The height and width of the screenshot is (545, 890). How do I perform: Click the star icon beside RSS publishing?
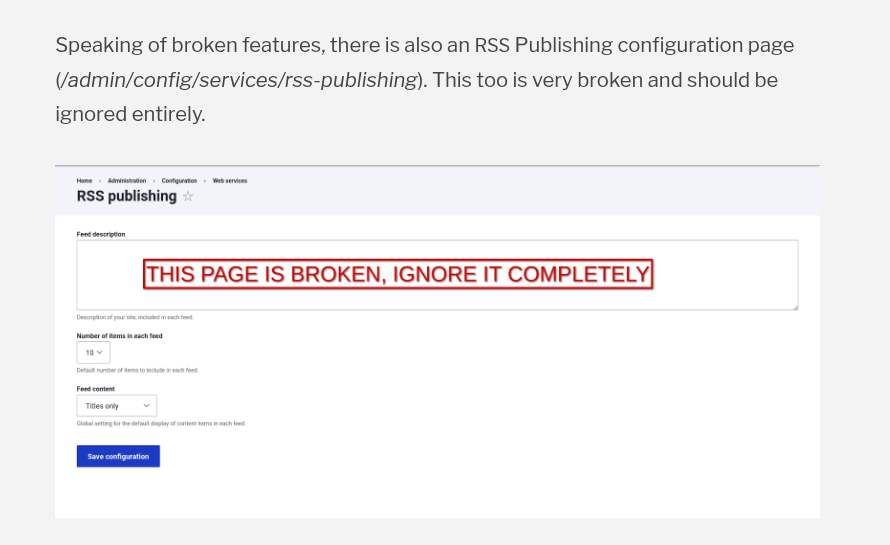tap(188, 197)
